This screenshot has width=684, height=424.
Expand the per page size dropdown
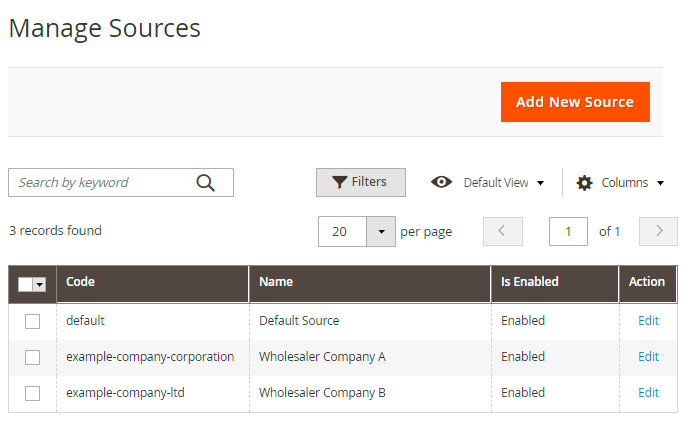(x=381, y=231)
